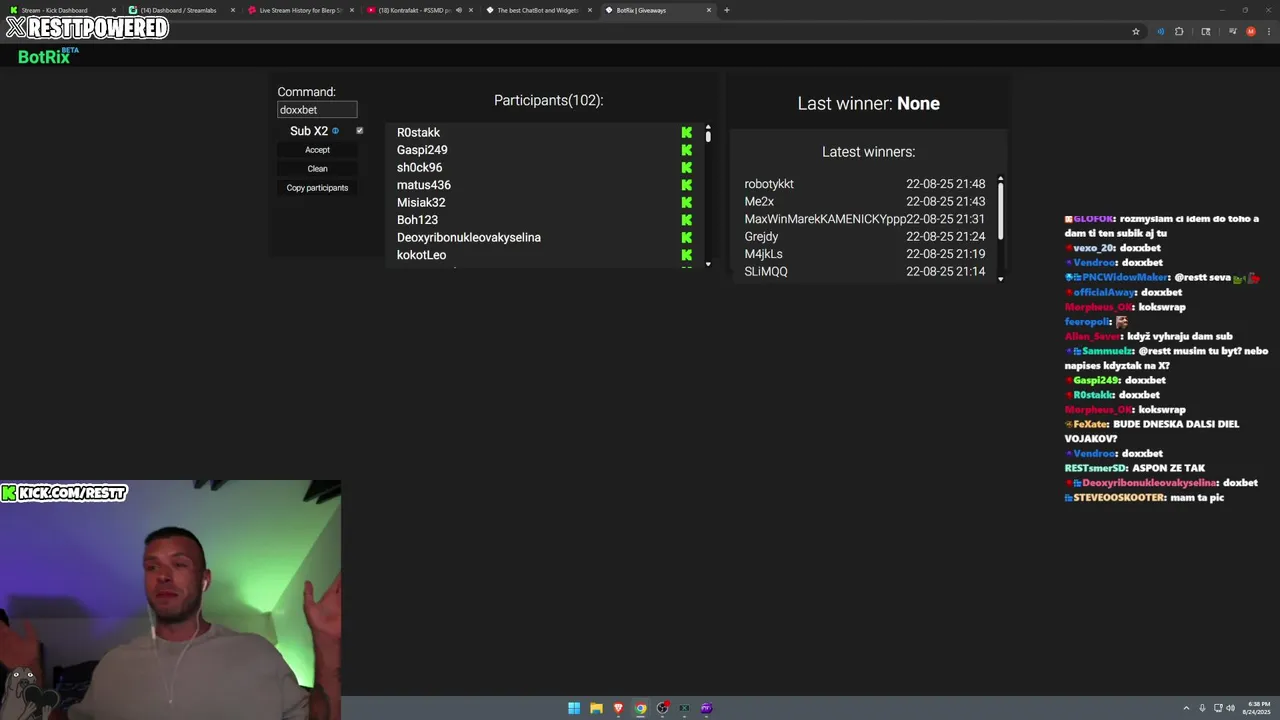Click the Kick icon beside R0stakk
Image resolution: width=1280 pixels, height=720 pixels.
click(687, 132)
